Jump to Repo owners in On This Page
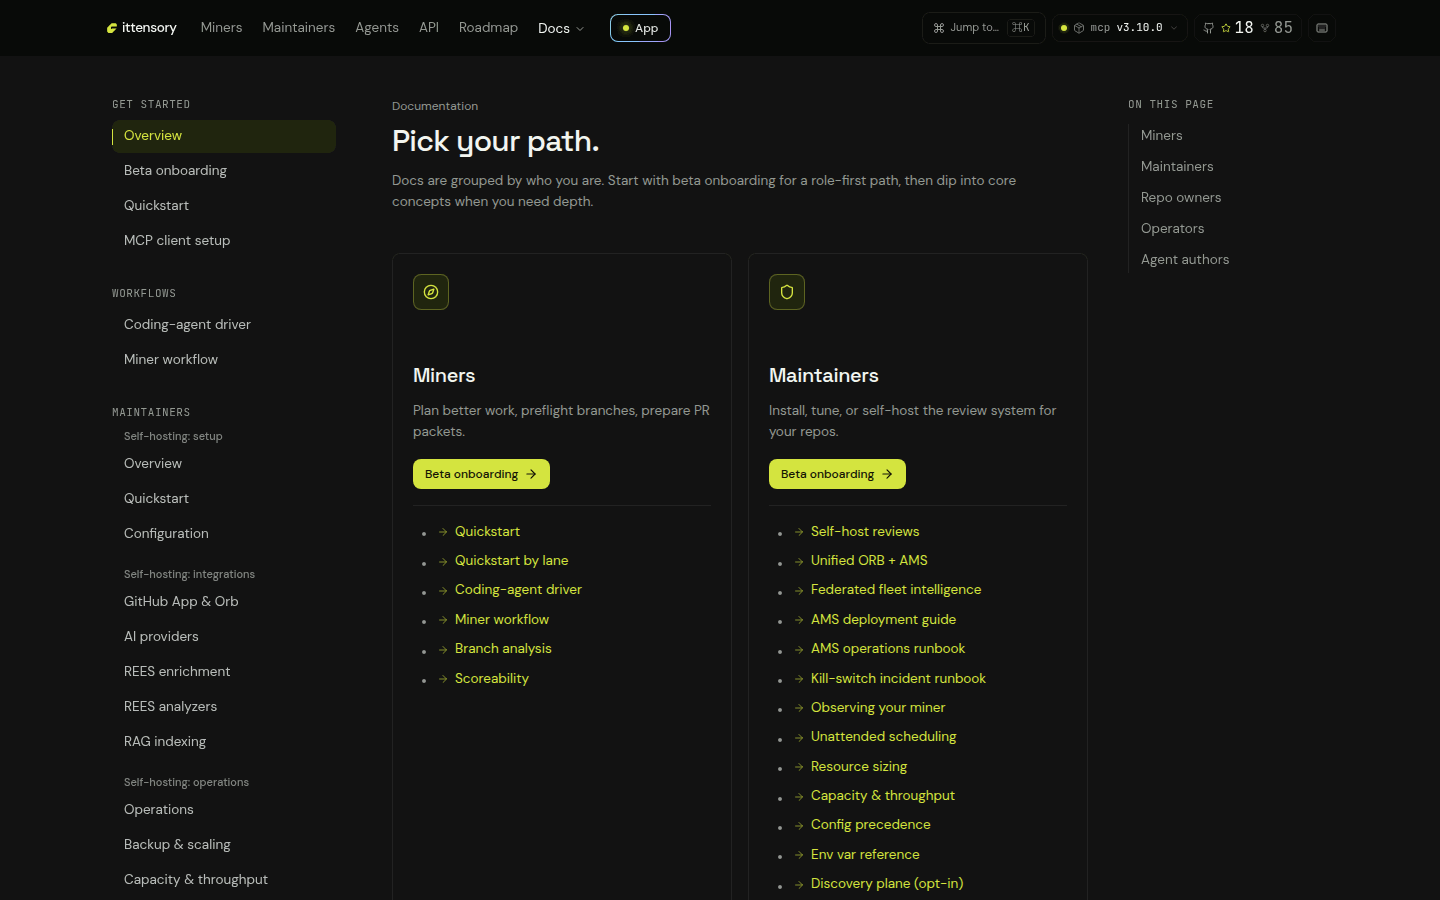Image resolution: width=1440 pixels, height=900 pixels. click(x=1181, y=198)
